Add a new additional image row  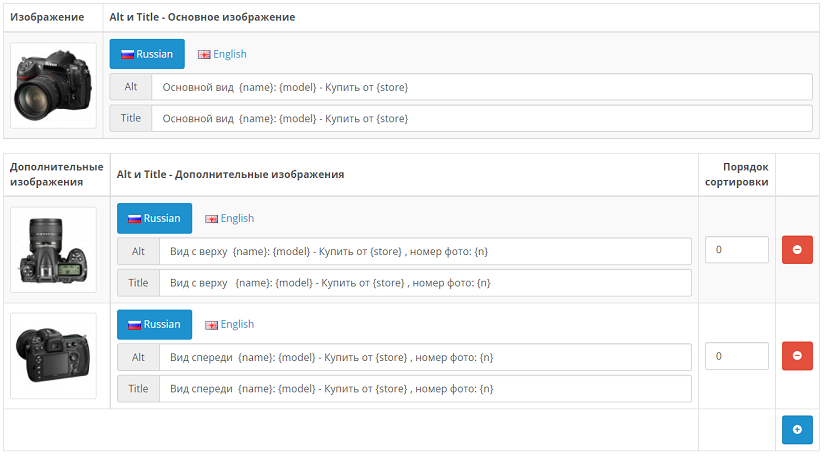point(797,430)
